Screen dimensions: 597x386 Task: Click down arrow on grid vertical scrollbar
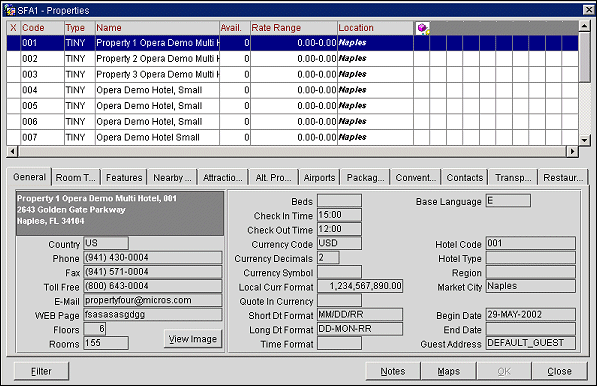(x=584, y=140)
